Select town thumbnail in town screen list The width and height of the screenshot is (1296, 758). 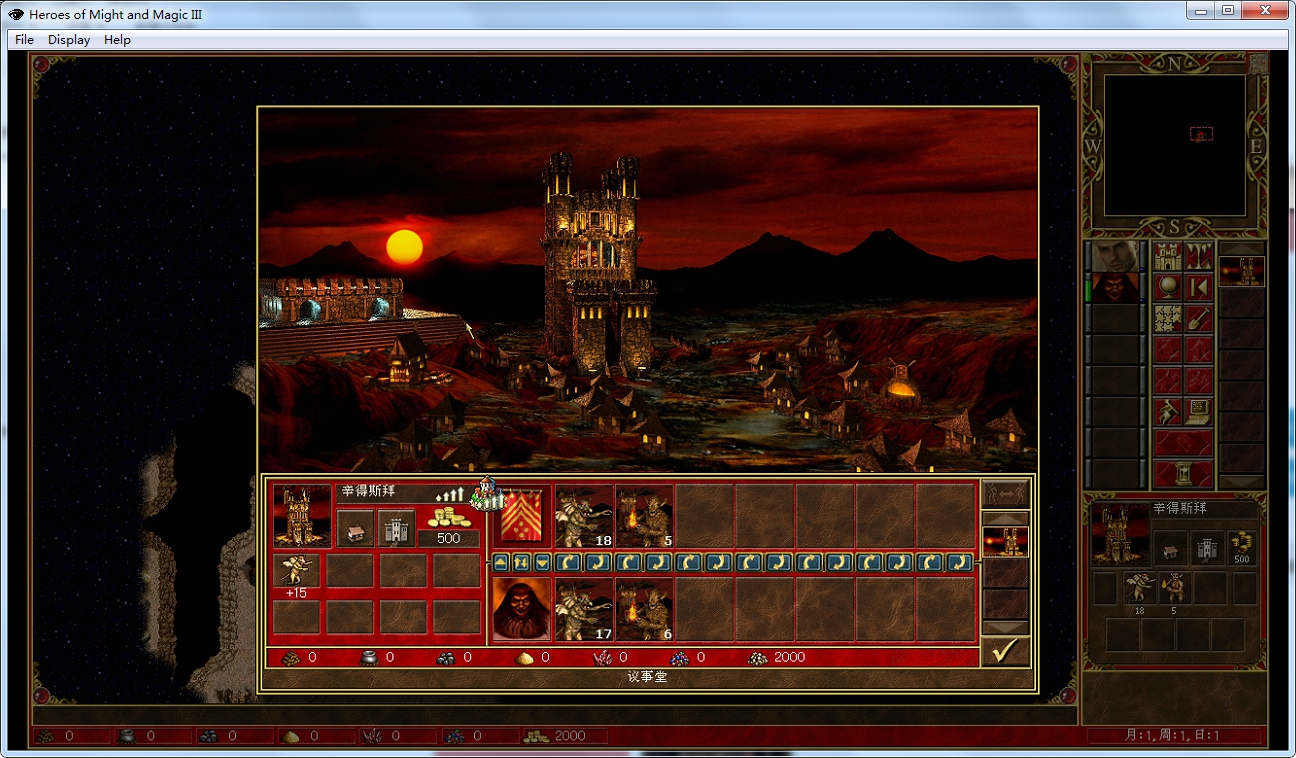click(x=1005, y=541)
